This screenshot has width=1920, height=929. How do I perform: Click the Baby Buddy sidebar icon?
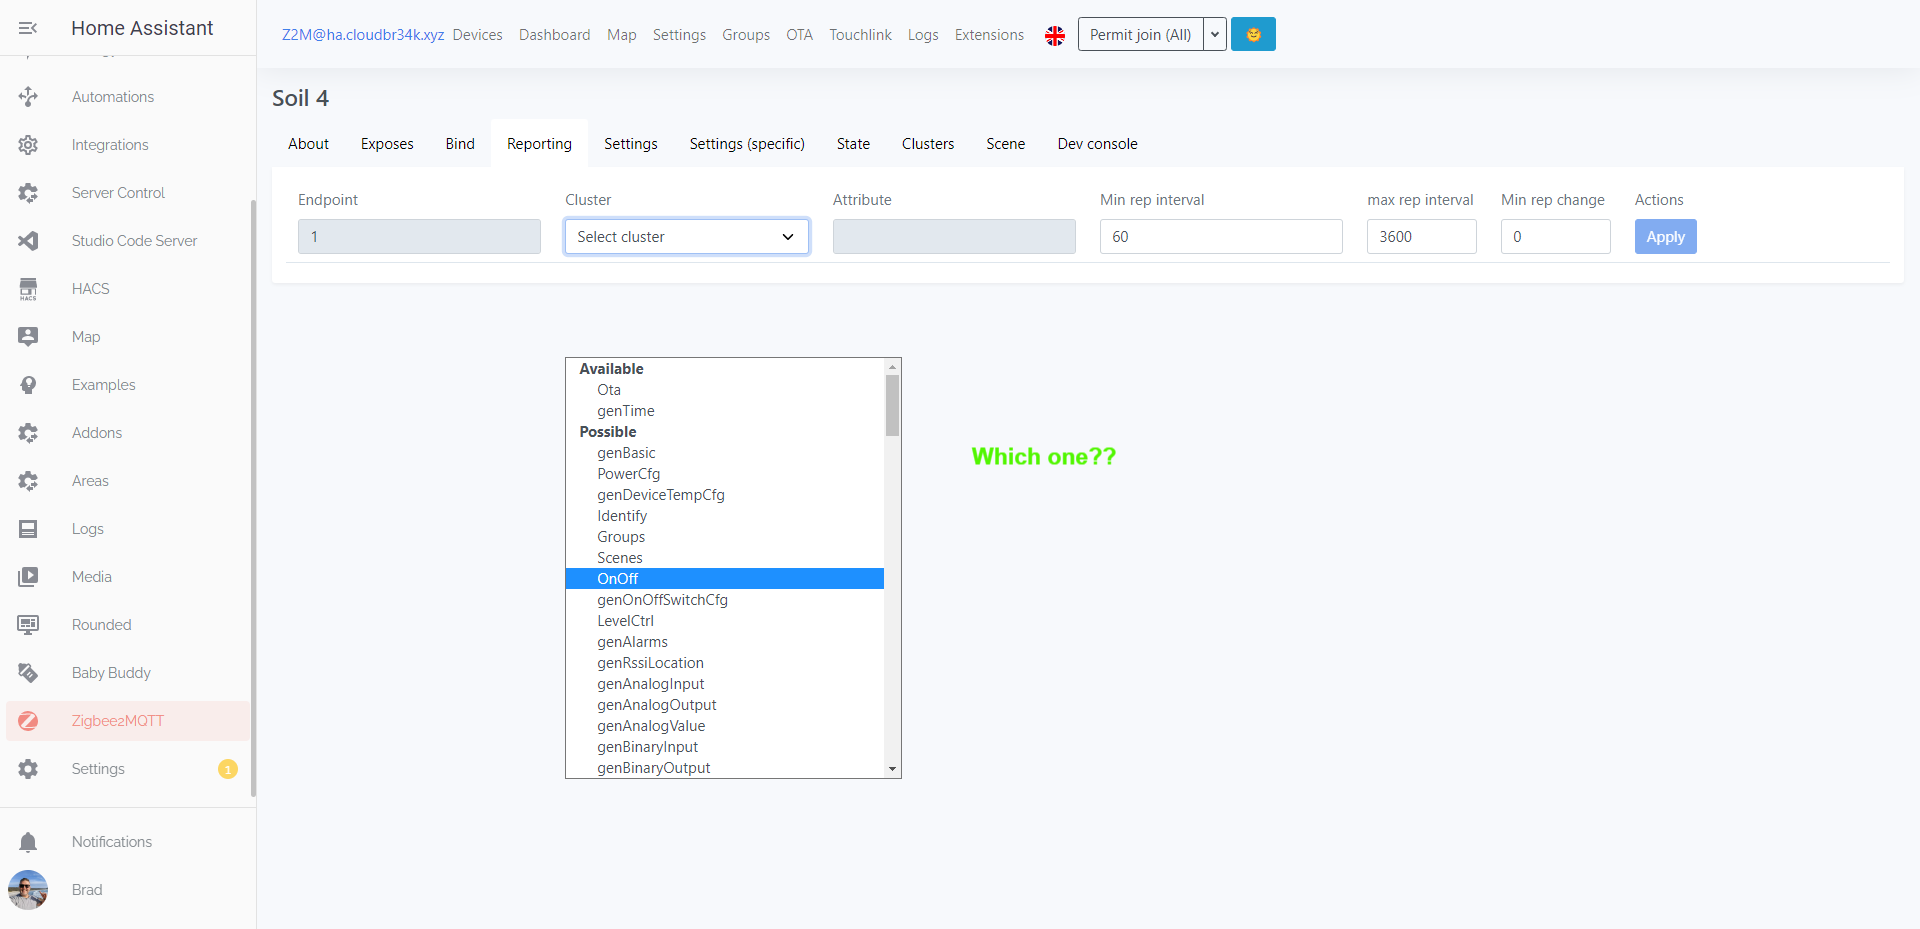coord(28,672)
